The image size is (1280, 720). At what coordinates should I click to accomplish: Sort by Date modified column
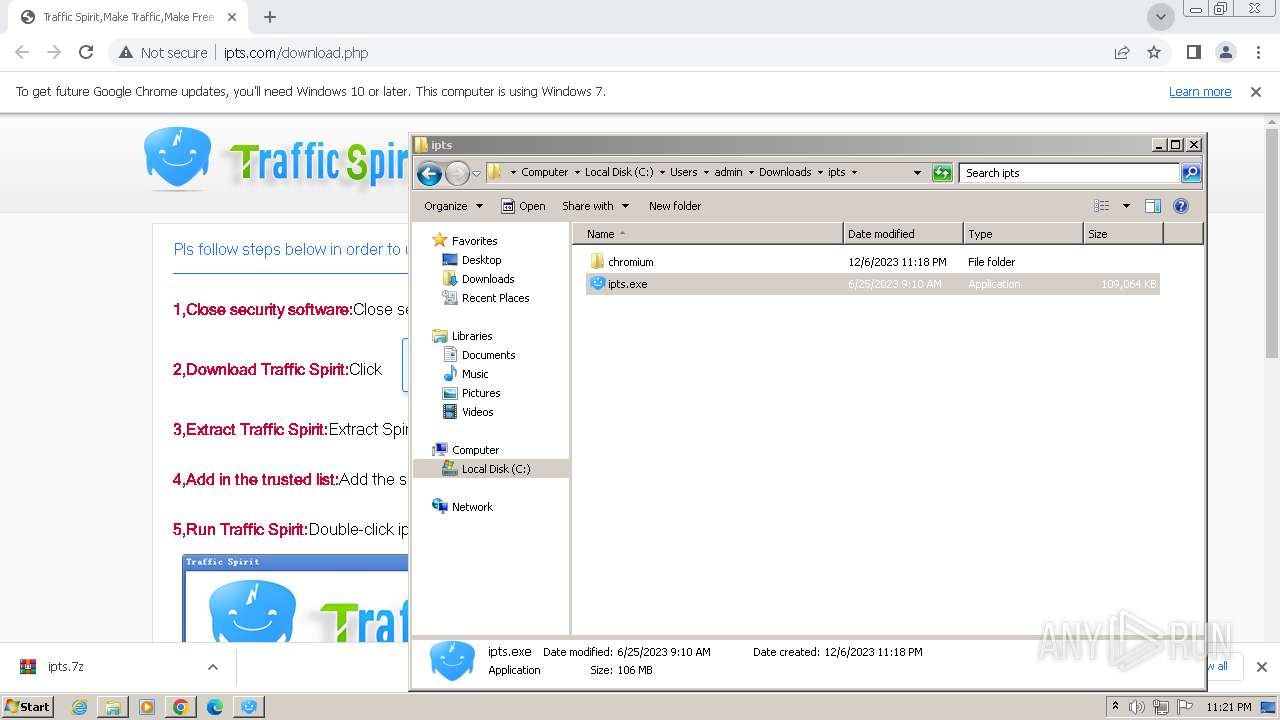(903, 234)
